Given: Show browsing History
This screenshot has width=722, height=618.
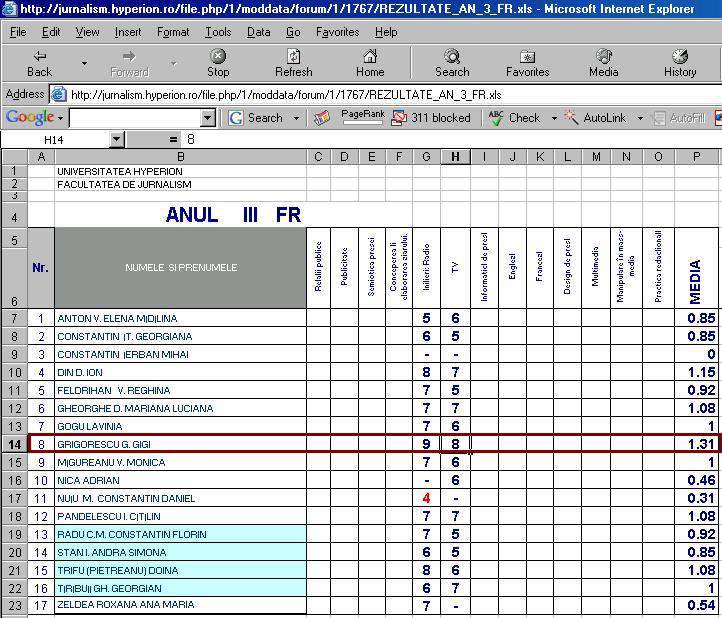Looking at the screenshot, I should (x=680, y=63).
